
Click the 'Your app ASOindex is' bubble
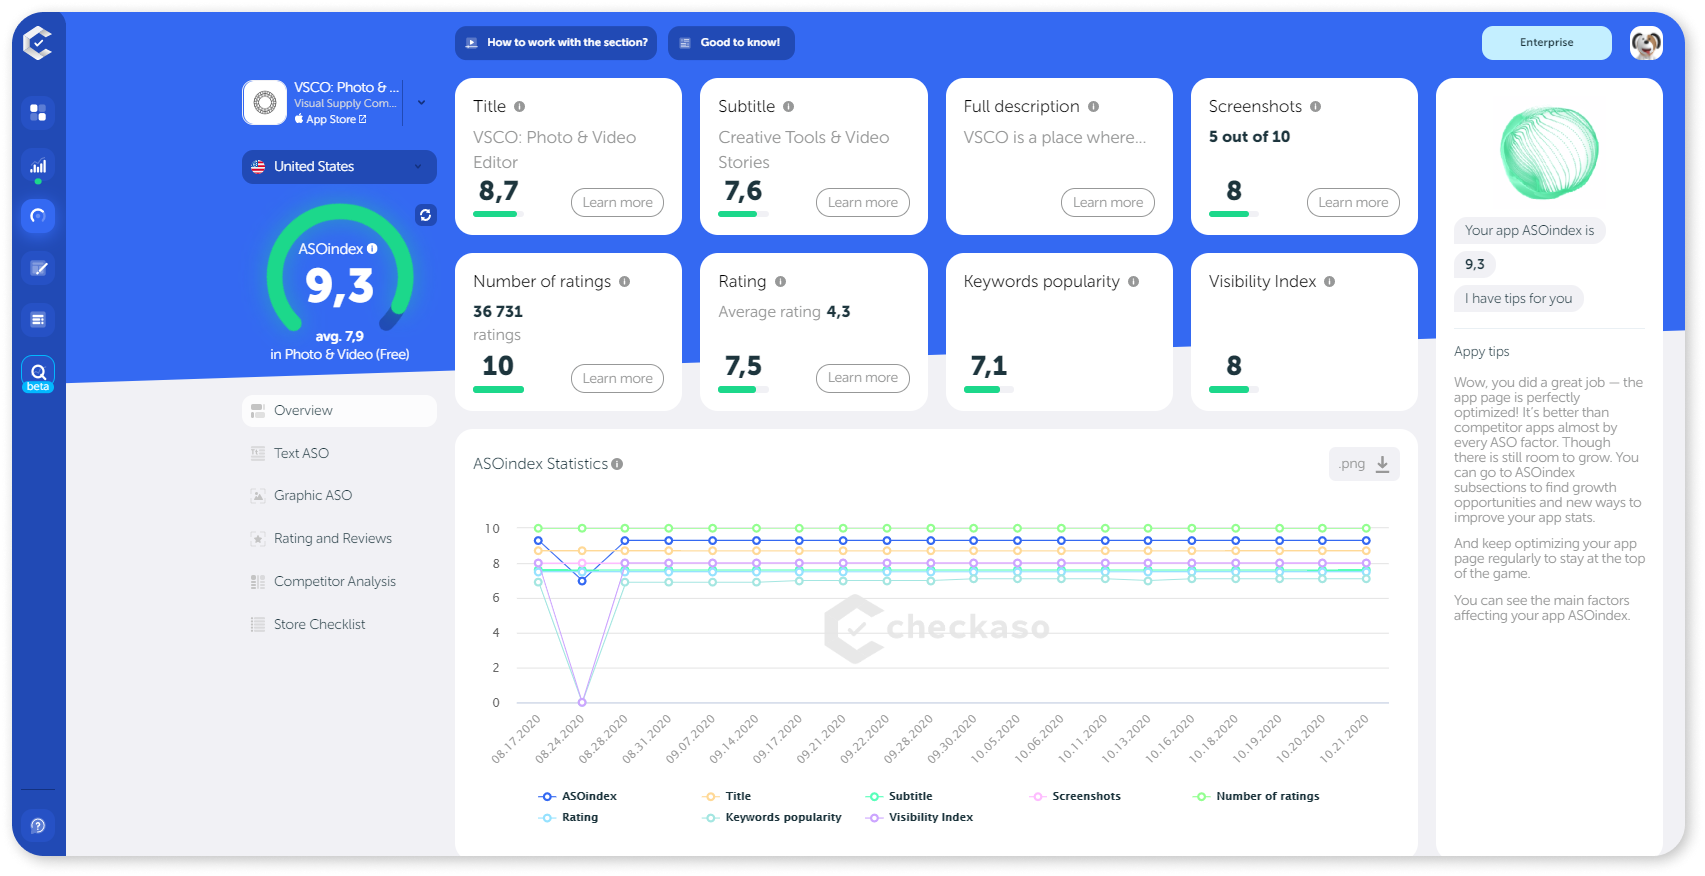(1529, 231)
